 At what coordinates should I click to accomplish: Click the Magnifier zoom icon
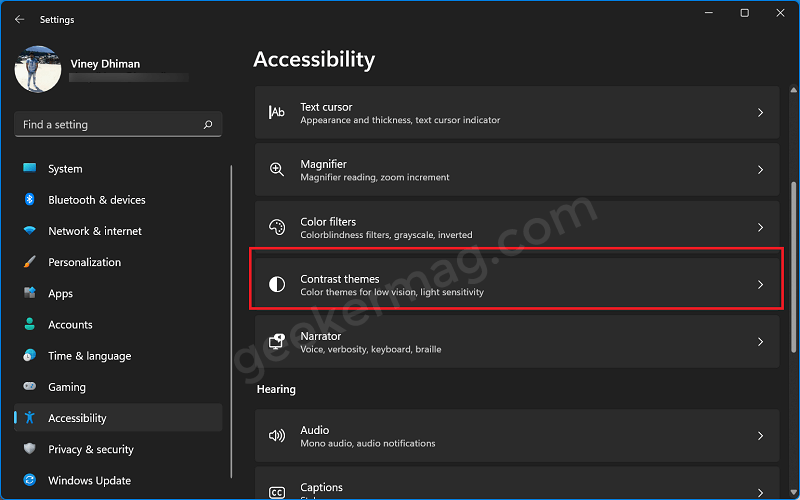pos(277,169)
